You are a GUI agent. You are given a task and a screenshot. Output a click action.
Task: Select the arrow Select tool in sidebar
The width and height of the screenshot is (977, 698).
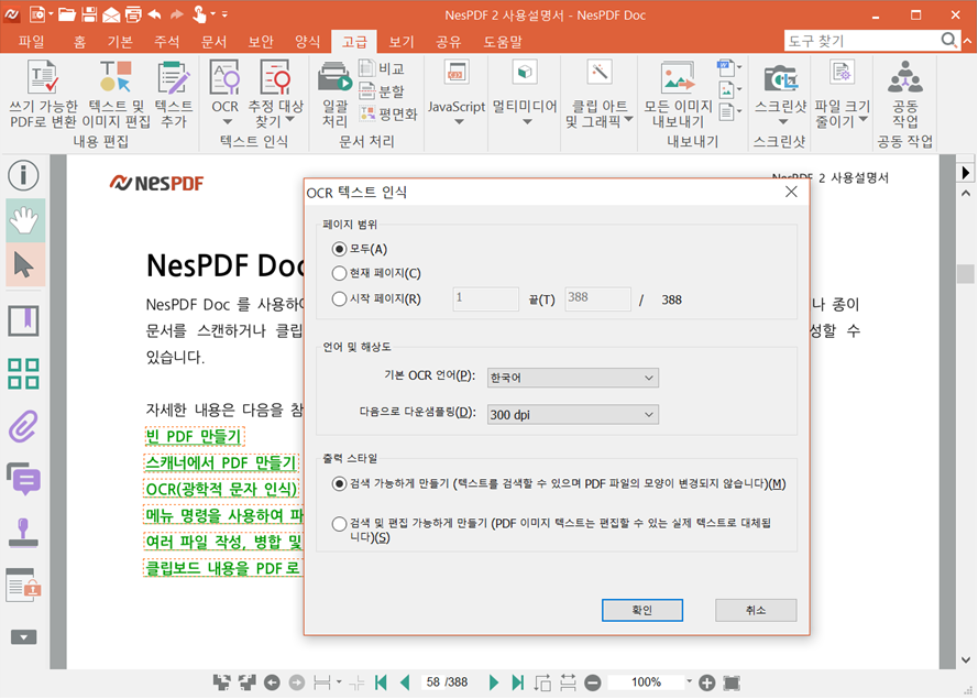pos(24,265)
